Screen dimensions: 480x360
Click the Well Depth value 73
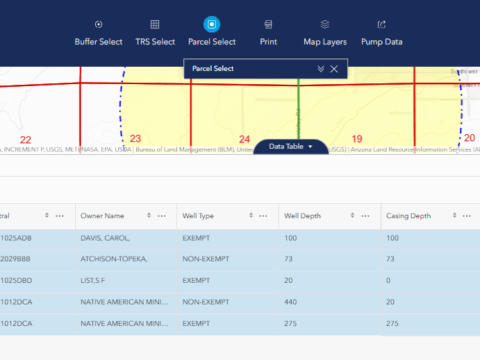(x=288, y=259)
